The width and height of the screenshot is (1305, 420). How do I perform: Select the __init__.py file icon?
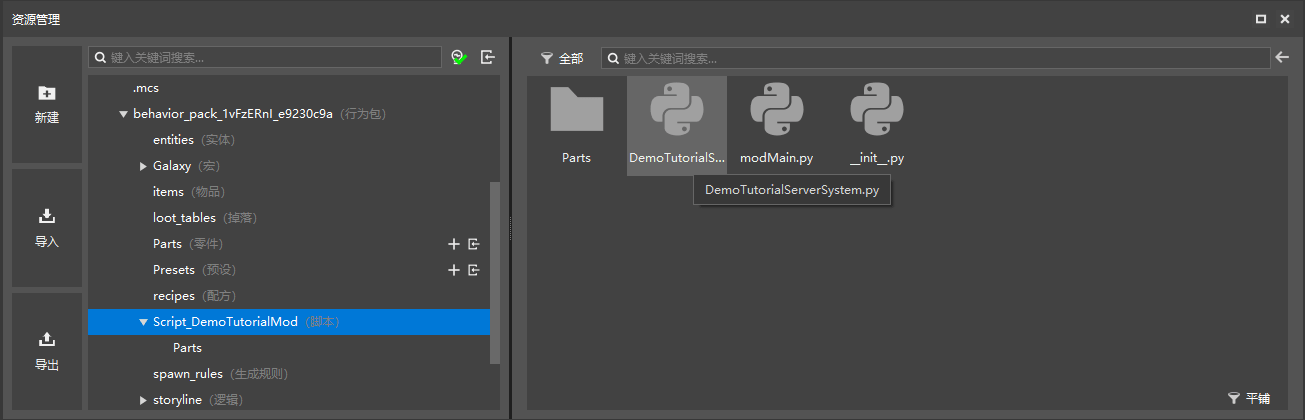pos(877,110)
